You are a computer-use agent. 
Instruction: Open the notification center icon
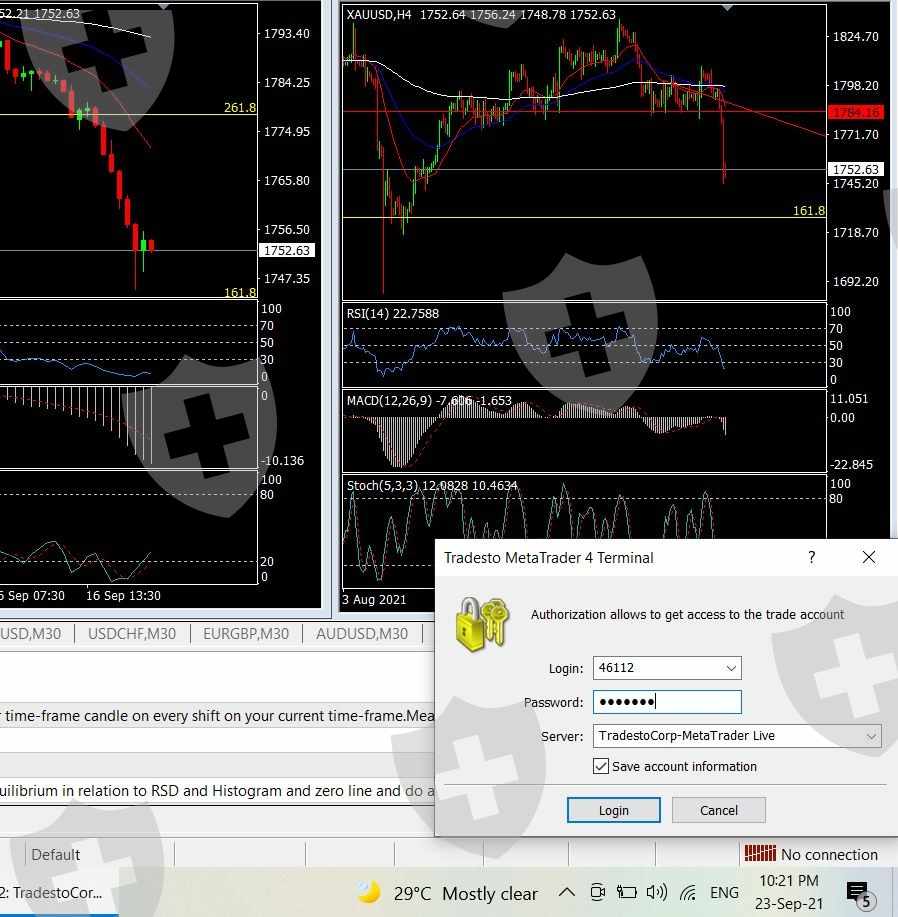click(859, 895)
